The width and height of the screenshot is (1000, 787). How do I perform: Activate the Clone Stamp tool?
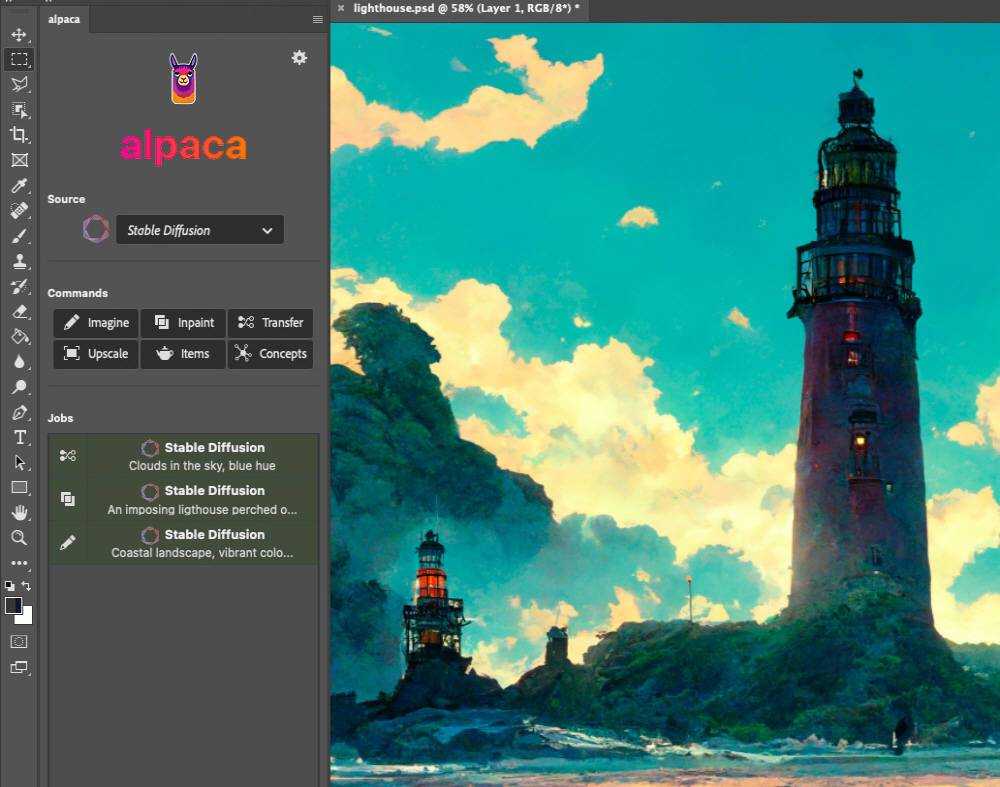19,262
